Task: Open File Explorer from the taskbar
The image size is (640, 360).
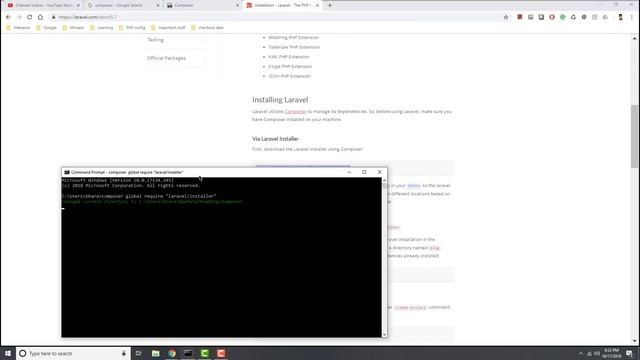Action: 156,353
